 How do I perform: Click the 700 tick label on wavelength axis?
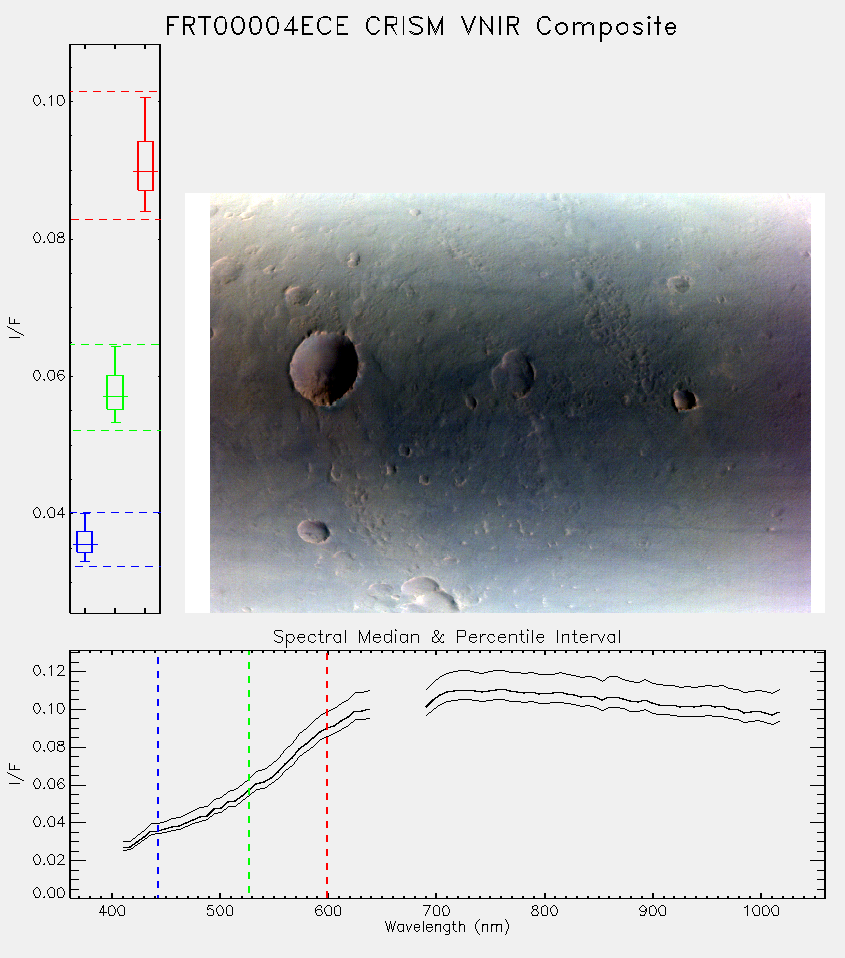tap(436, 911)
